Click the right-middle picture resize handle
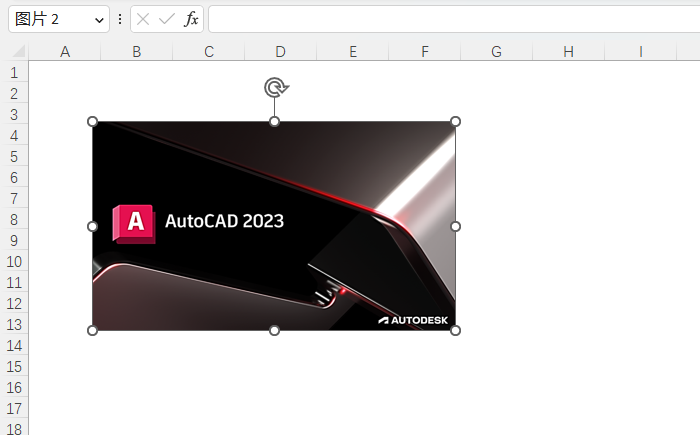 point(455,226)
